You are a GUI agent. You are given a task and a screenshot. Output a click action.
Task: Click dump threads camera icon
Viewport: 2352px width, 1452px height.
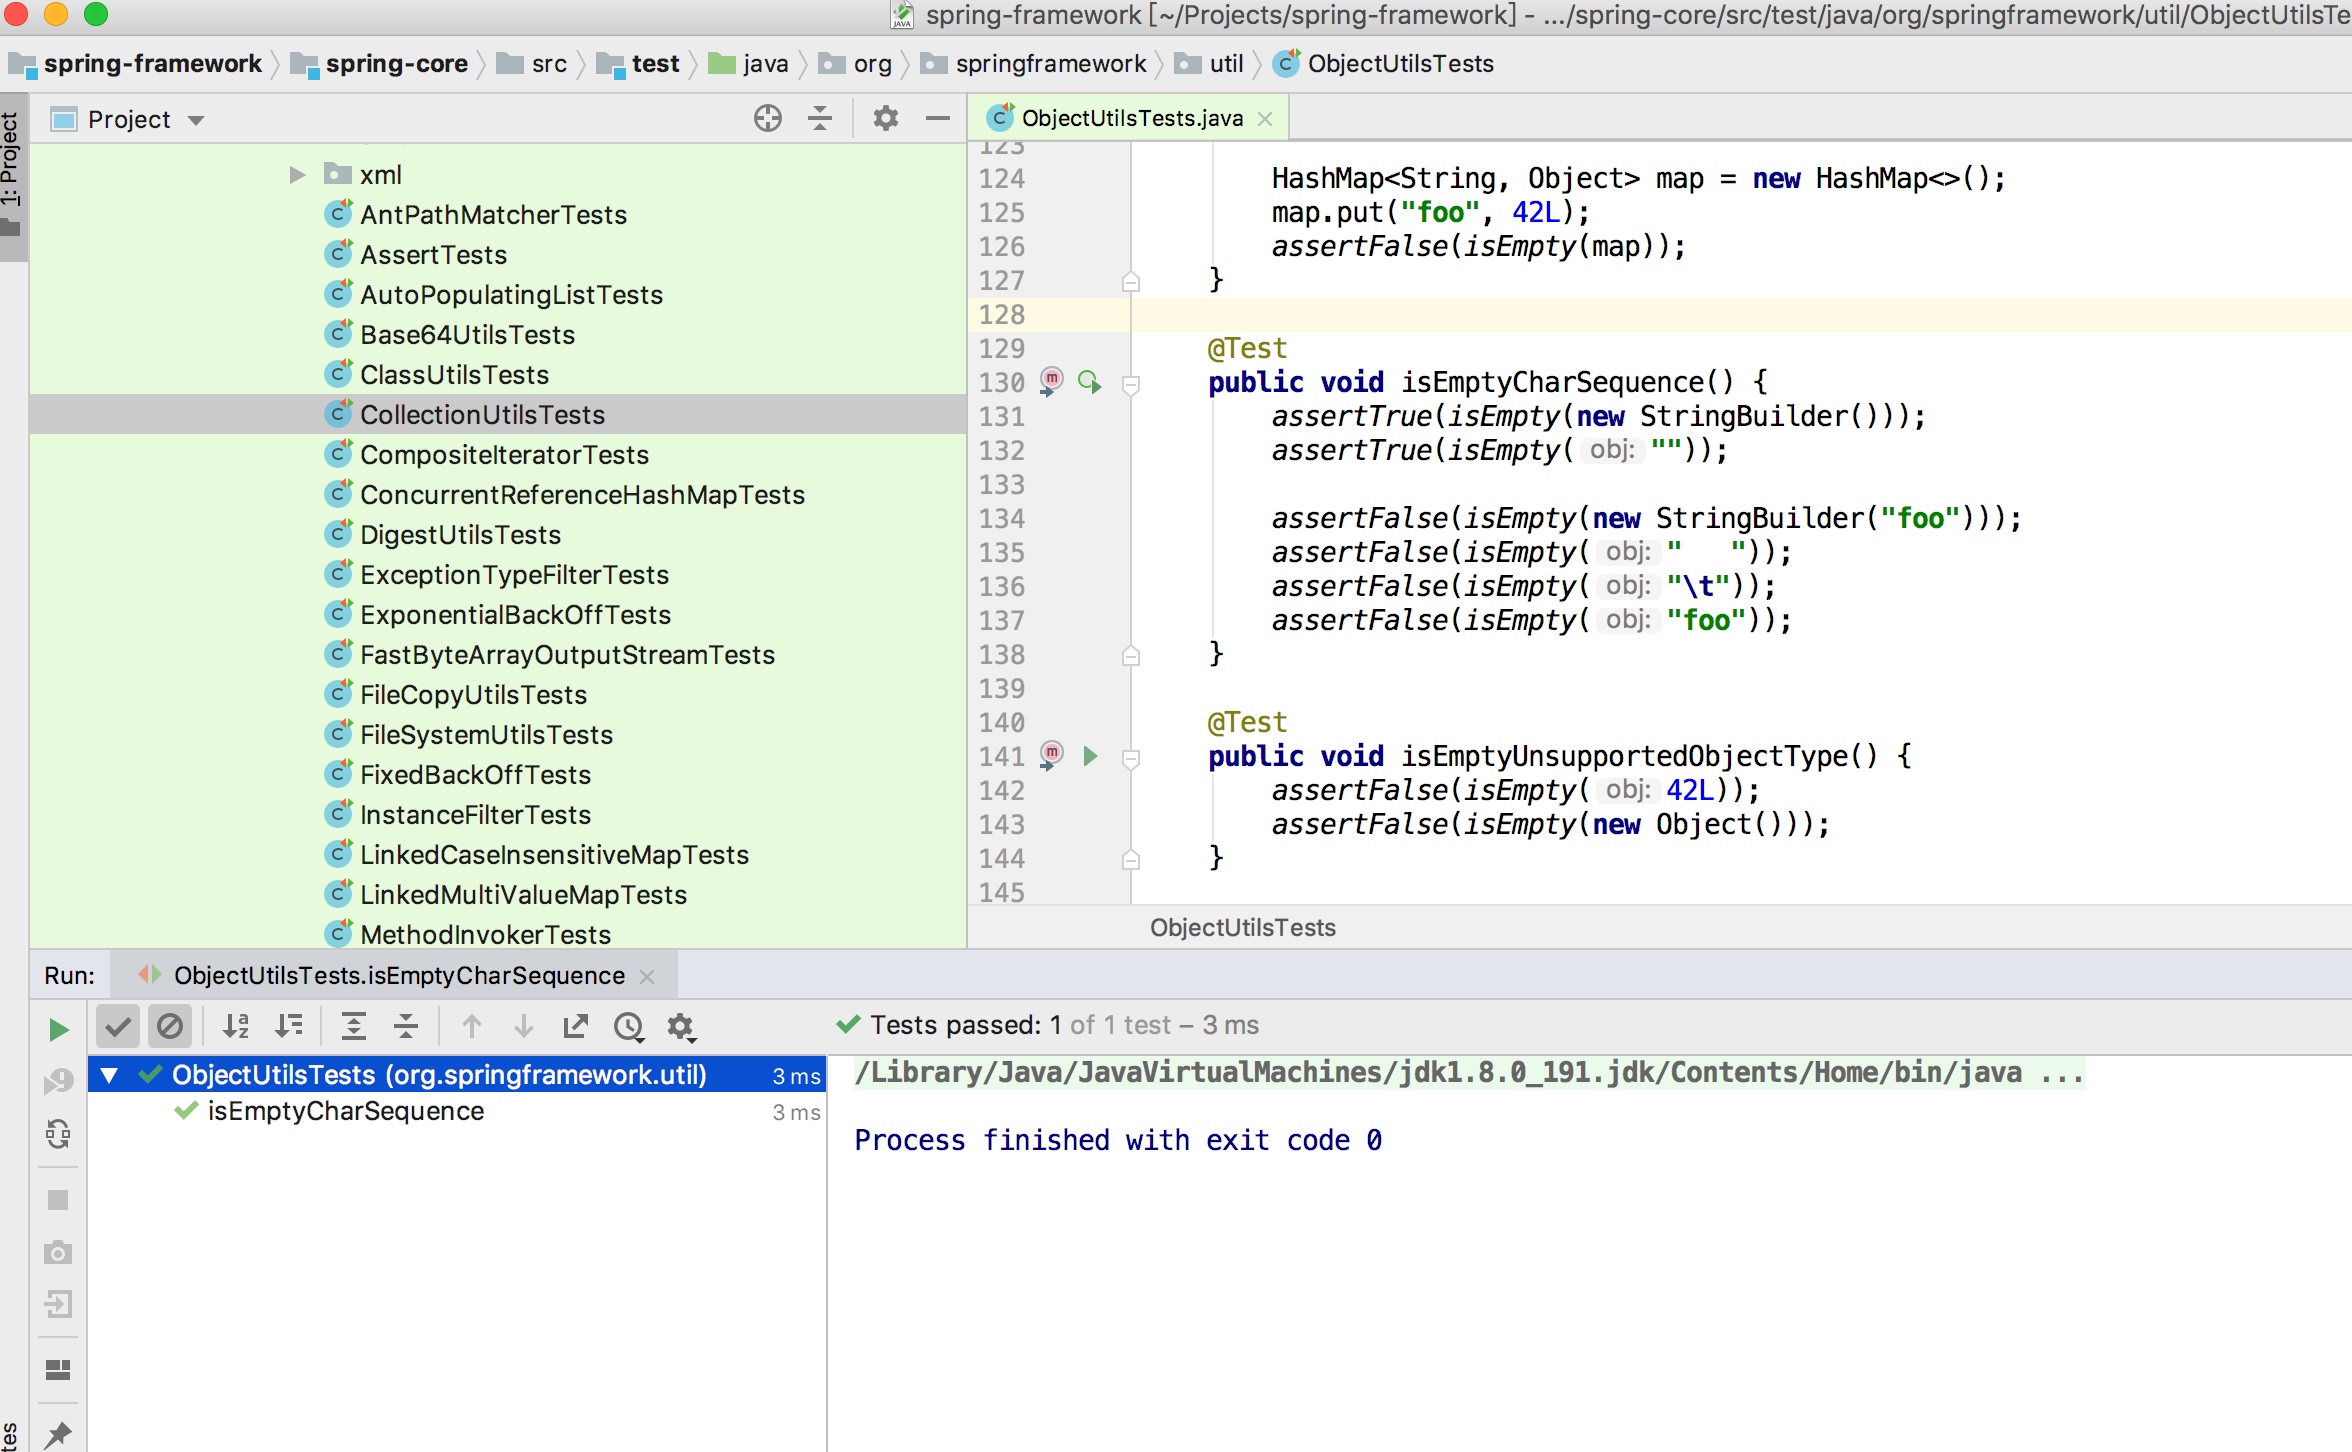(x=59, y=1252)
